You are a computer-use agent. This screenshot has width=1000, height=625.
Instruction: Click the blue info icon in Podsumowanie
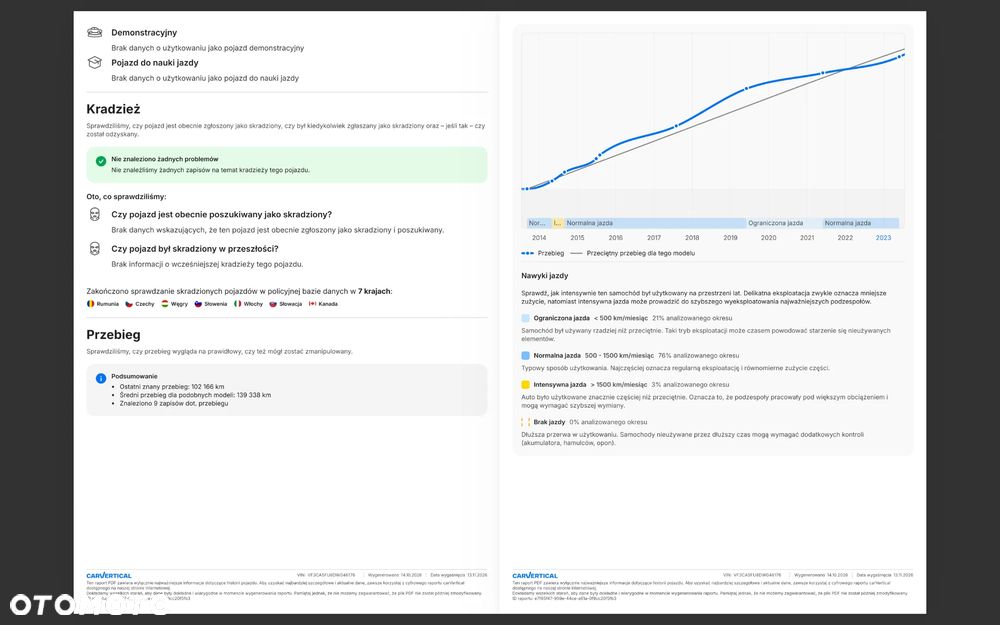(101, 378)
